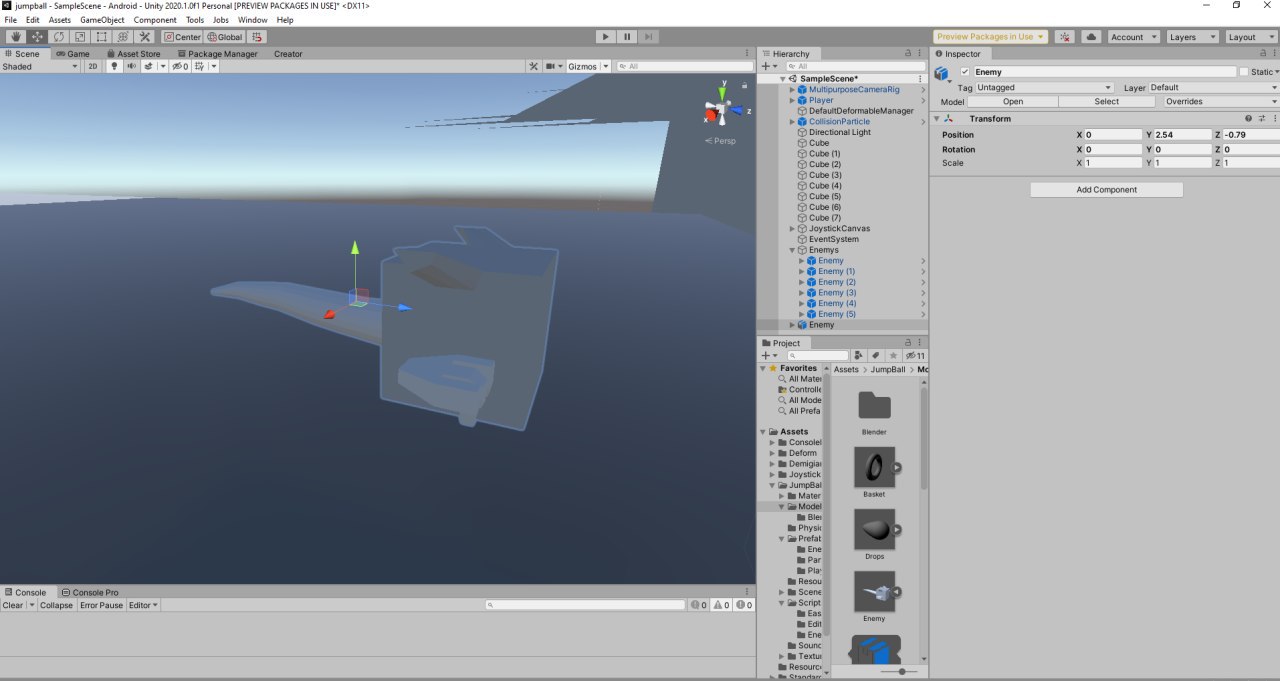Toggle the grid snapping icon in the toolbar

(x=258, y=37)
